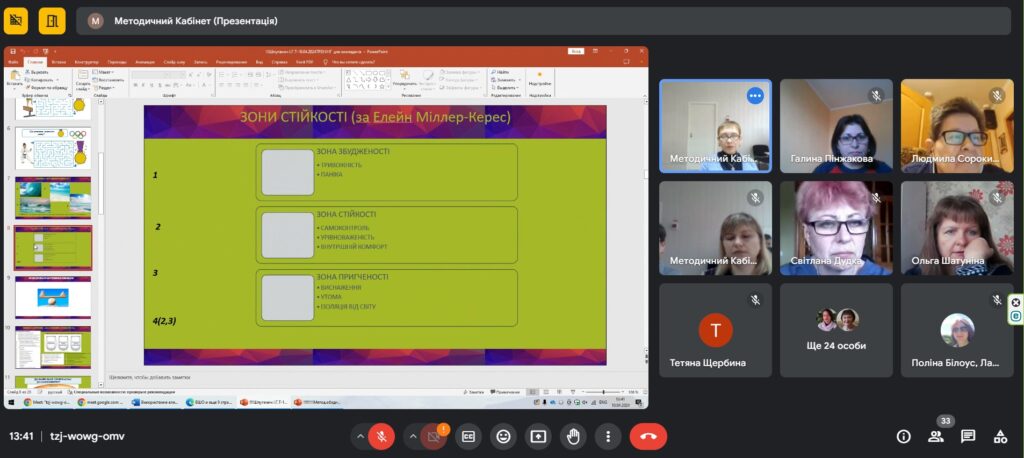Open the emoji reactions panel
The width and height of the screenshot is (1024, 458).
pos(503,436)
